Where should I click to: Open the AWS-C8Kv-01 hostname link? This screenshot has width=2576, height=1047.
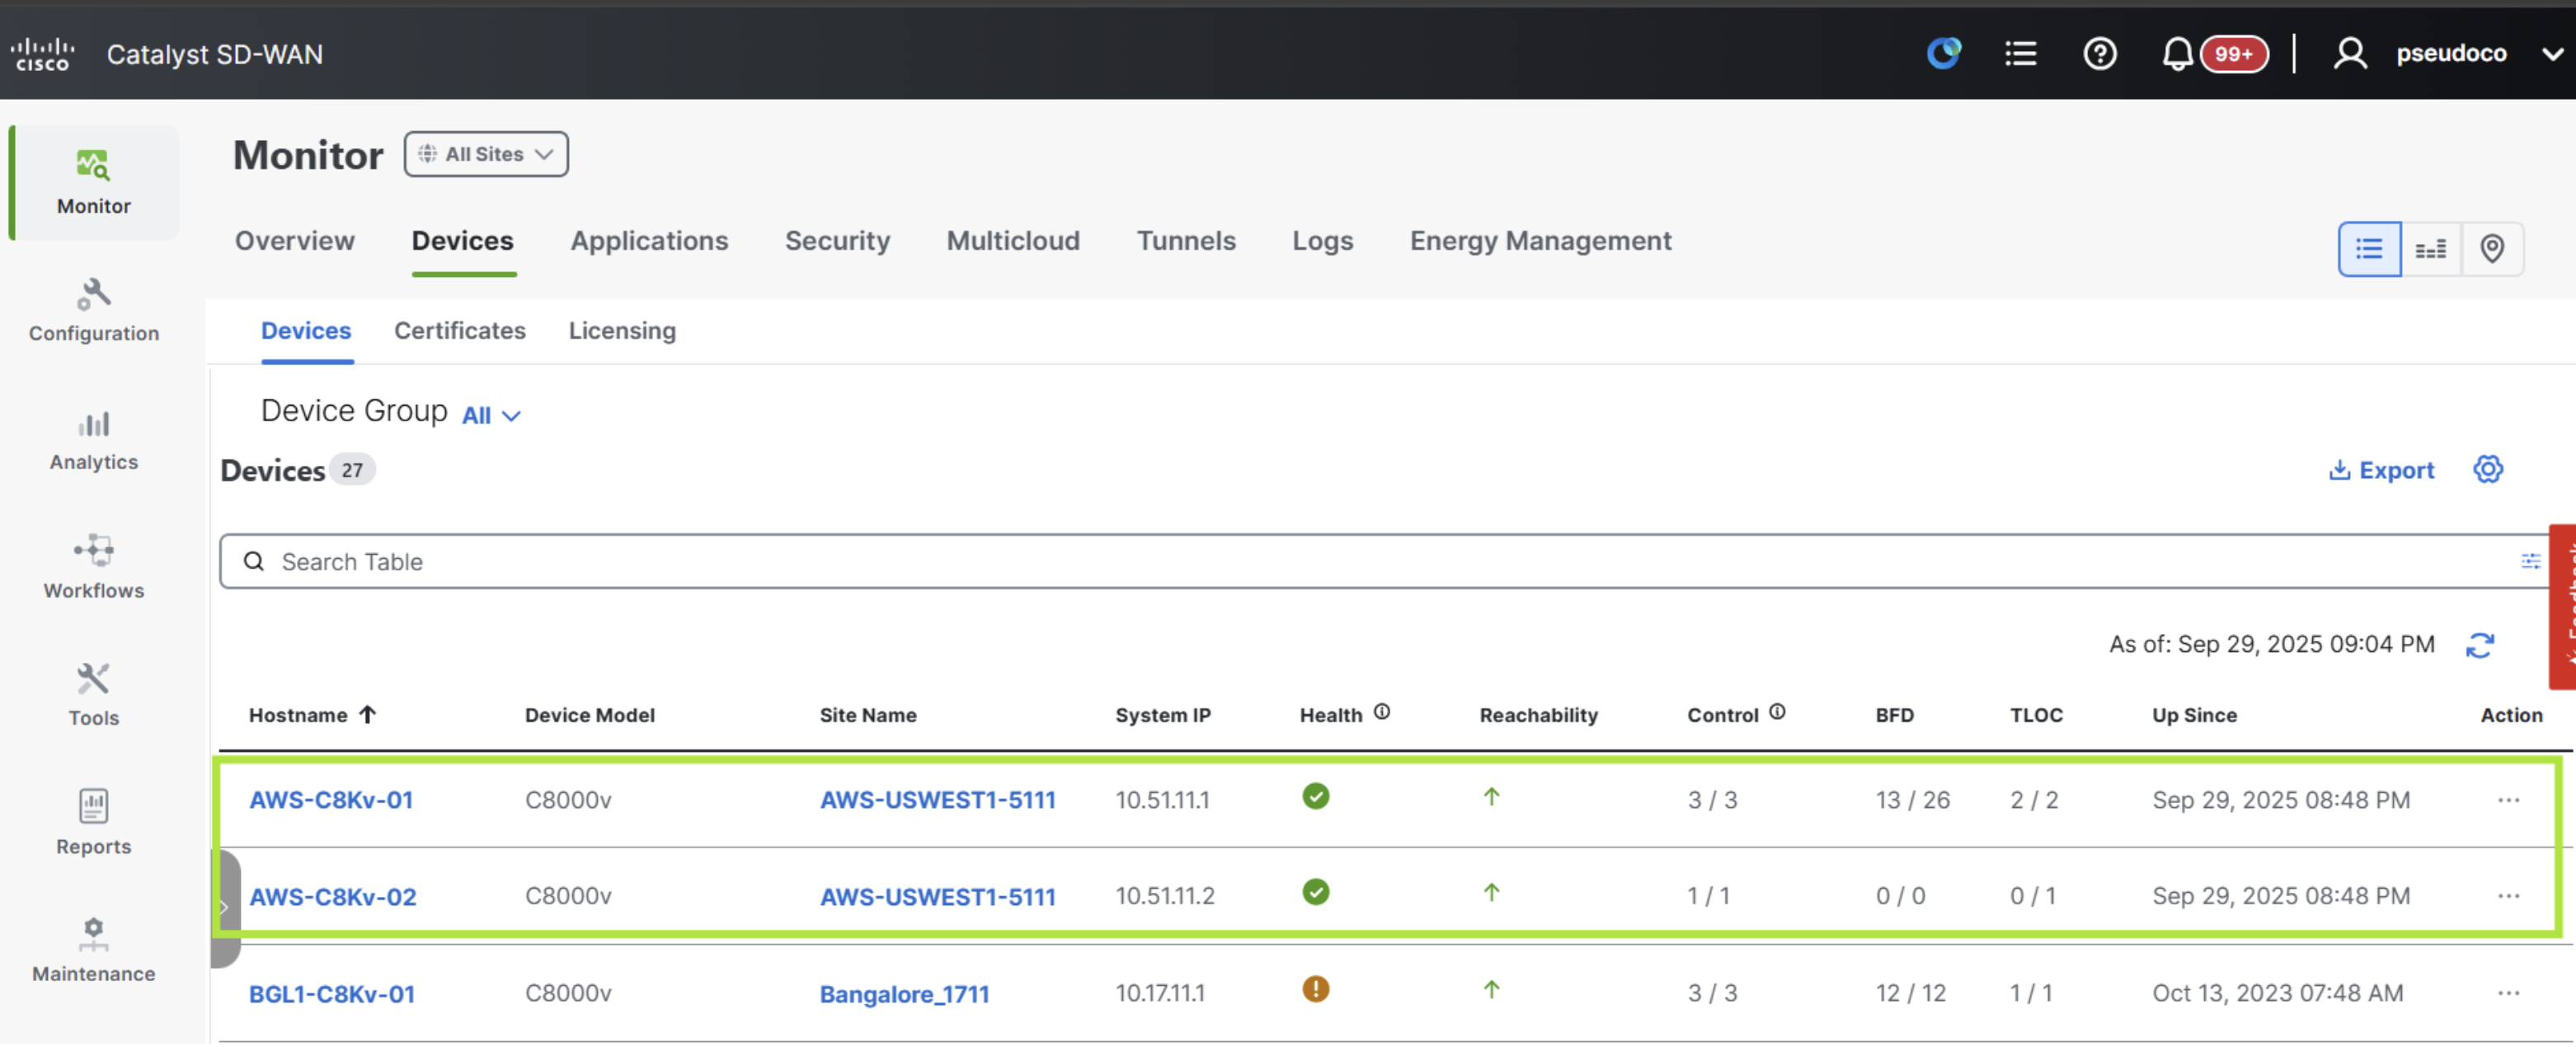click(x=331, y=801)
